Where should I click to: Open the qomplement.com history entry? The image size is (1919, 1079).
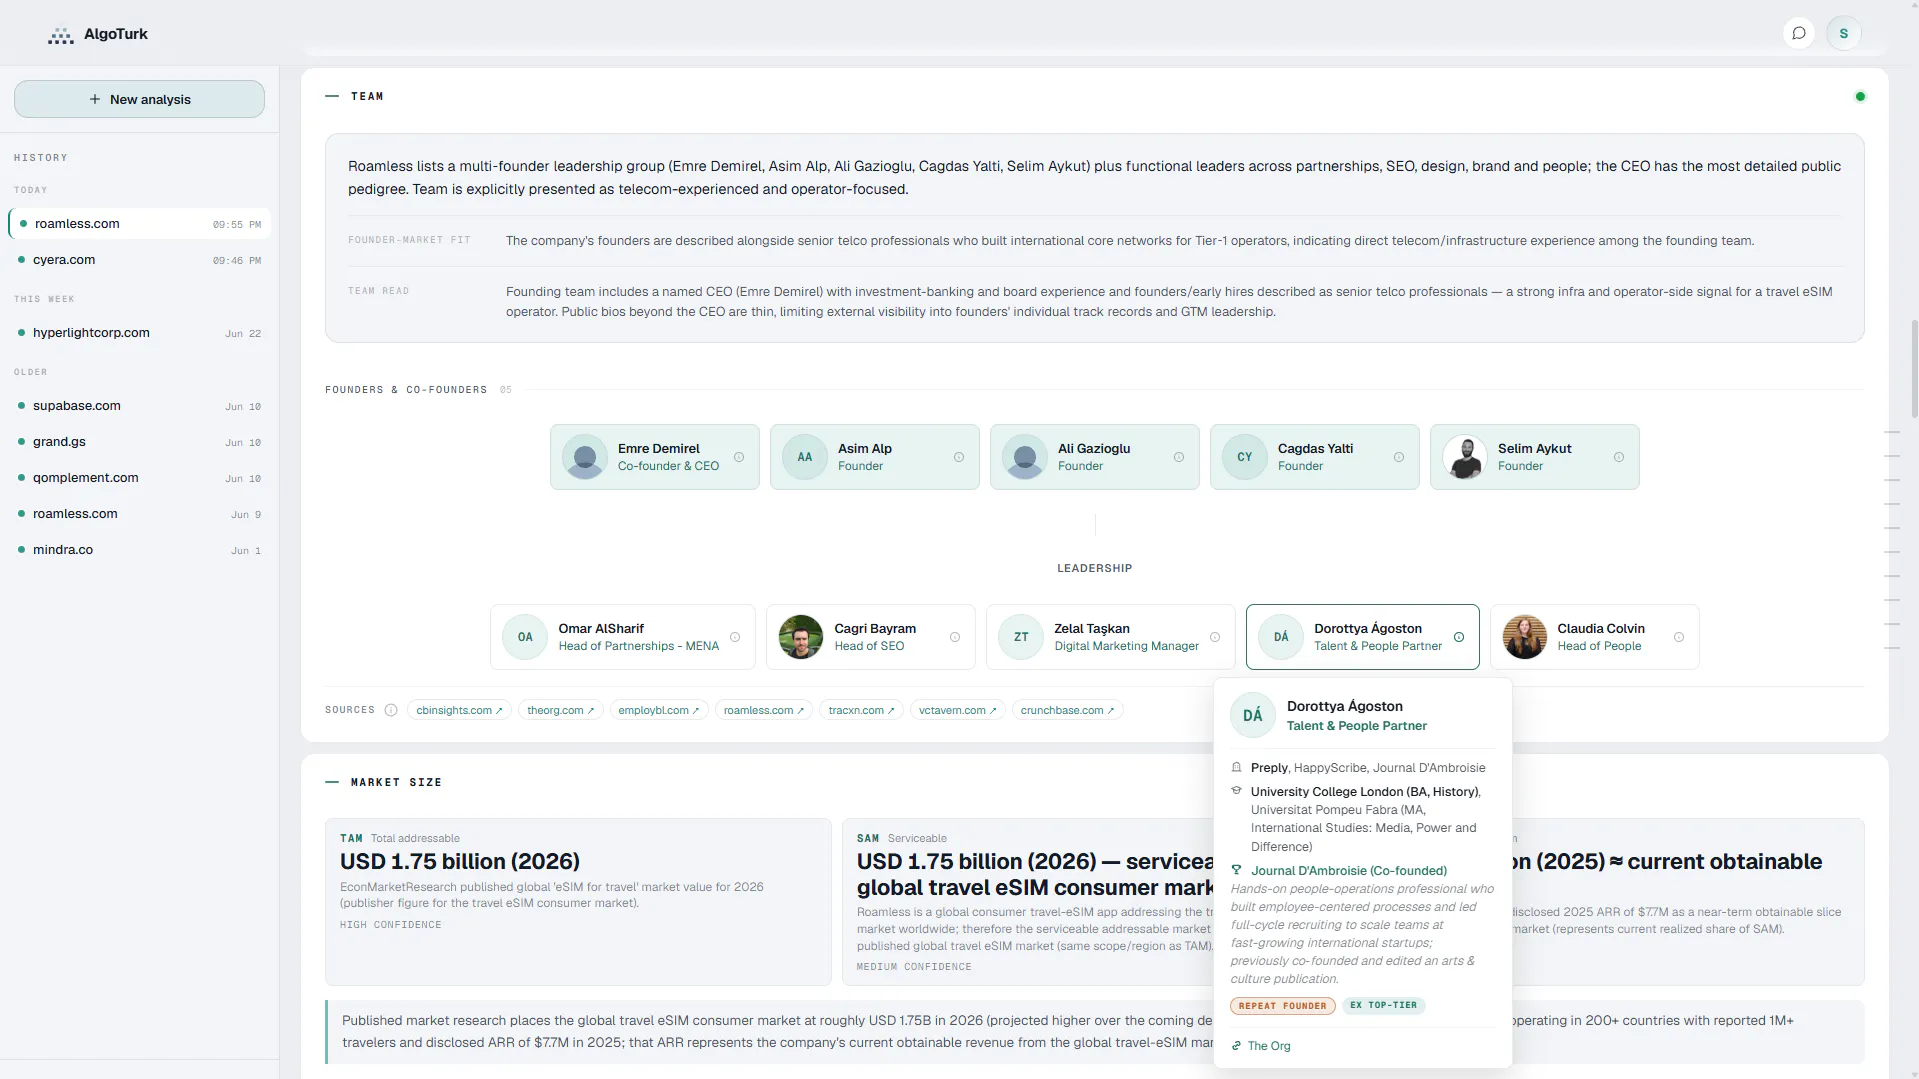pos(139,478)
